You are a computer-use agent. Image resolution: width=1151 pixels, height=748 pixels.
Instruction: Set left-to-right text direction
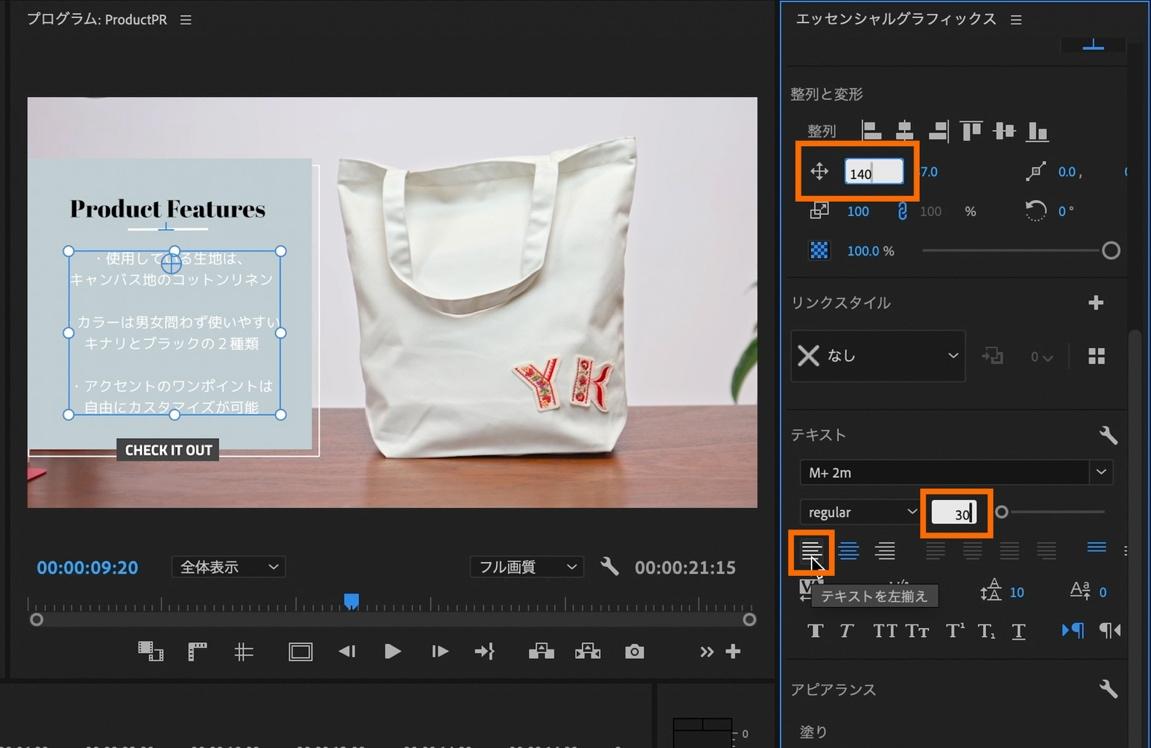click(1072, 630)
